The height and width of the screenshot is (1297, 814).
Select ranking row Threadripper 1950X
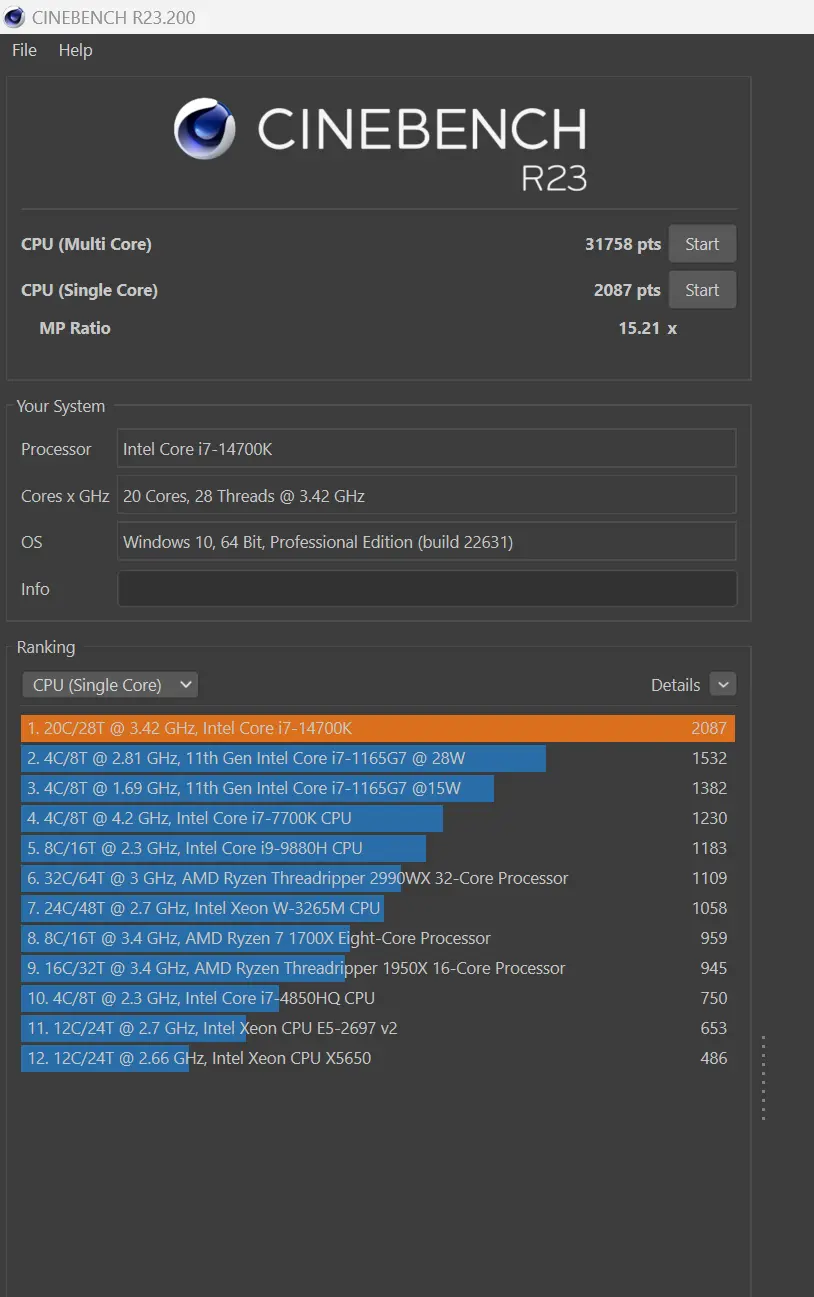pos(378,968)
